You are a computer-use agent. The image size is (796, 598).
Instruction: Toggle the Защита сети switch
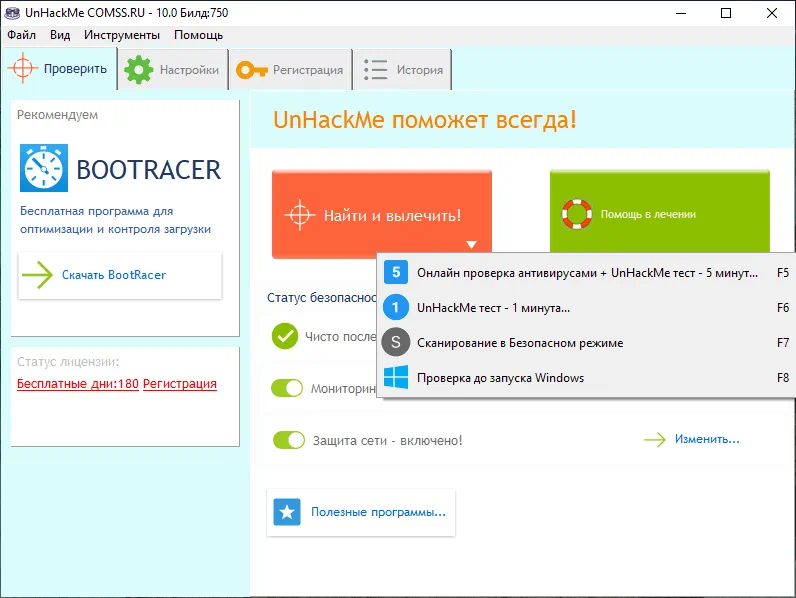point(289,440)
